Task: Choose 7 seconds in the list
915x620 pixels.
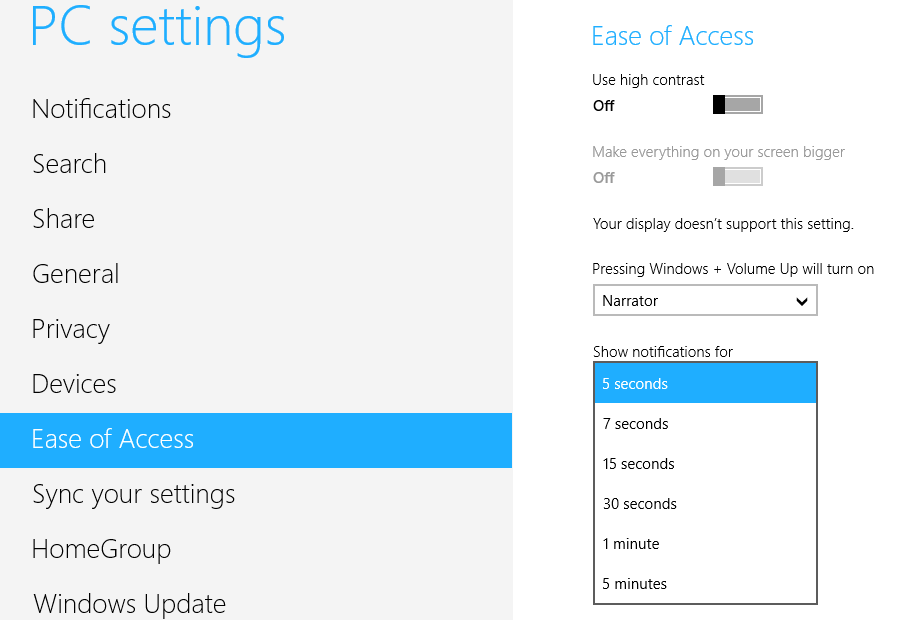Action: pyautogui.click(x=705, y=424)
